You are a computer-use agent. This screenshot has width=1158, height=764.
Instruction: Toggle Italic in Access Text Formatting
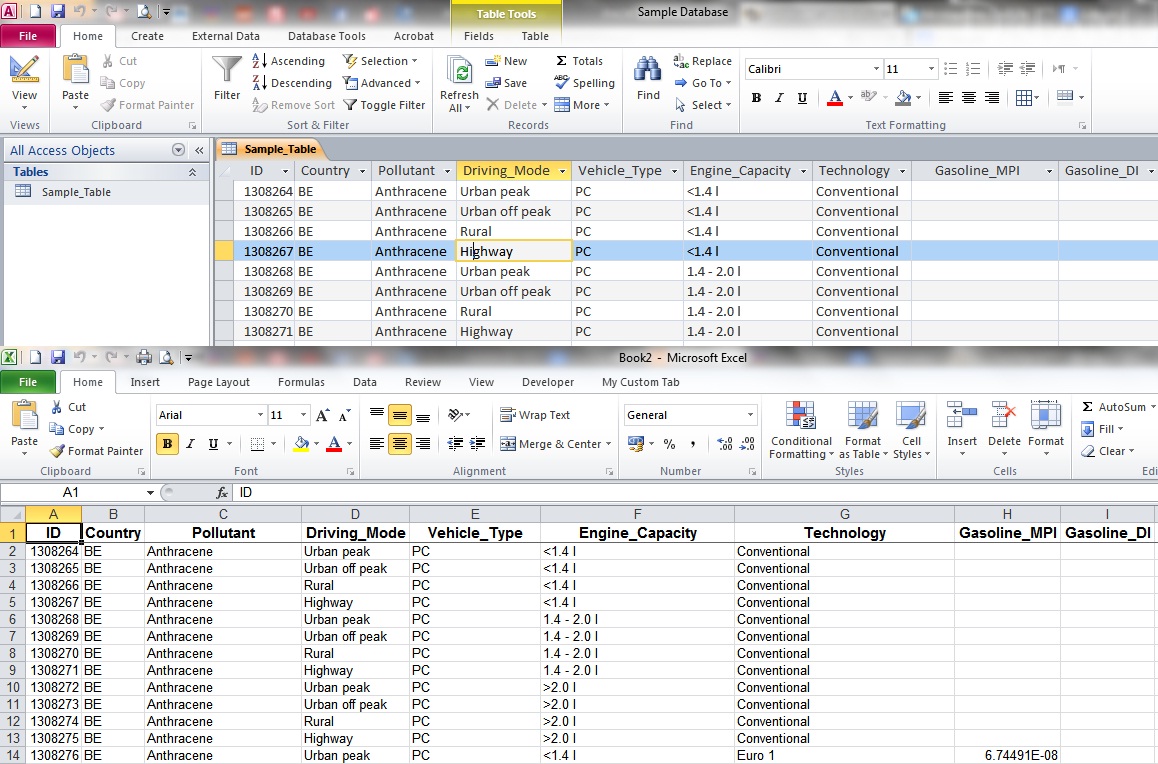click(779, 97)
